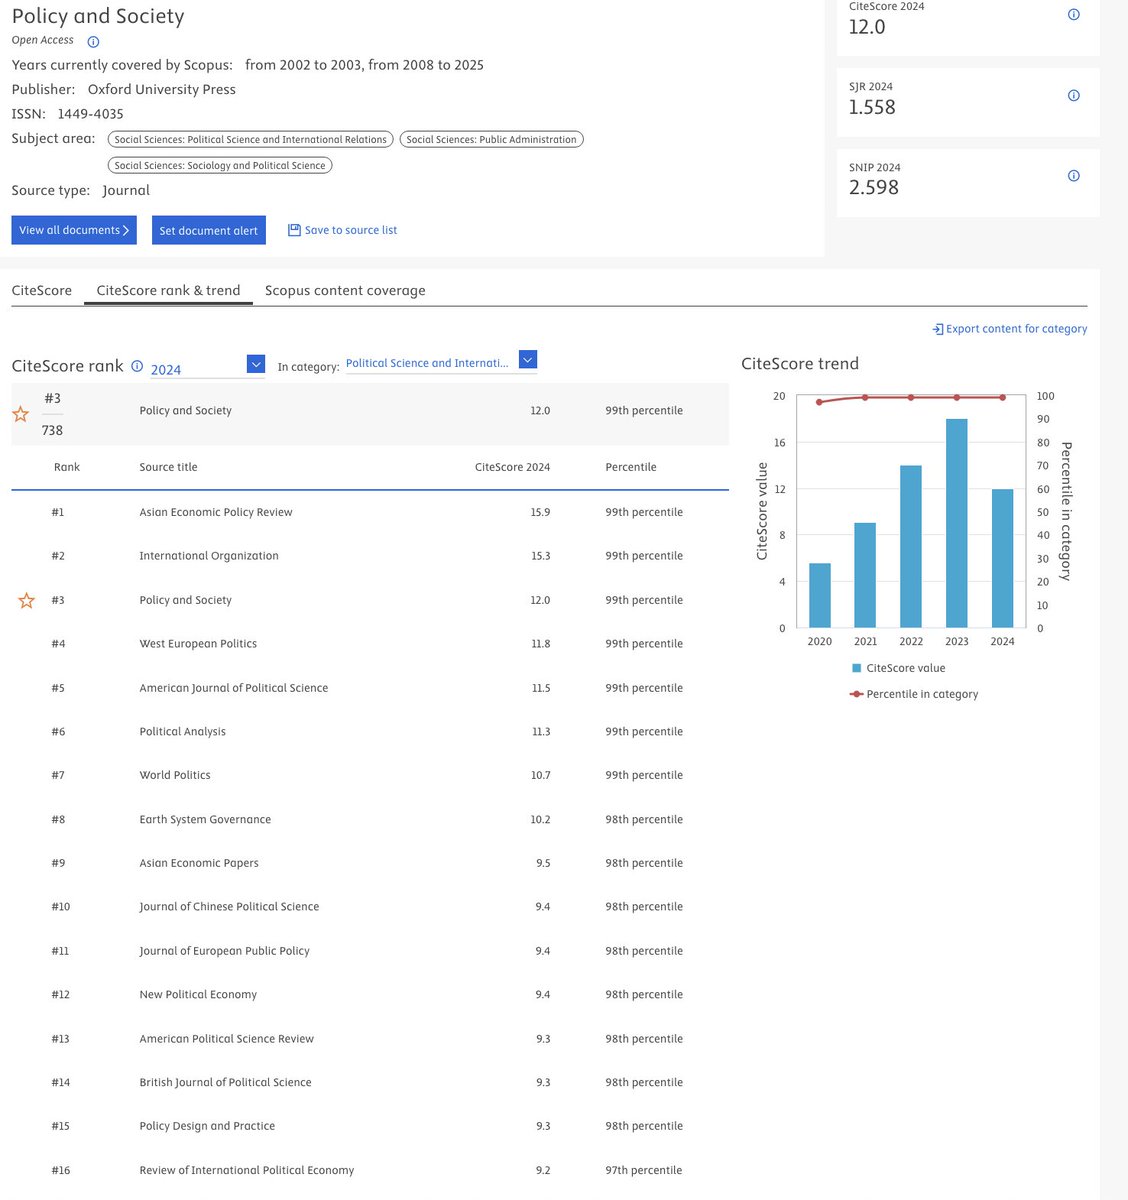The image size is (1128, 1200).
Task: Click the Rank column header
Action: [x=67, y=467]
